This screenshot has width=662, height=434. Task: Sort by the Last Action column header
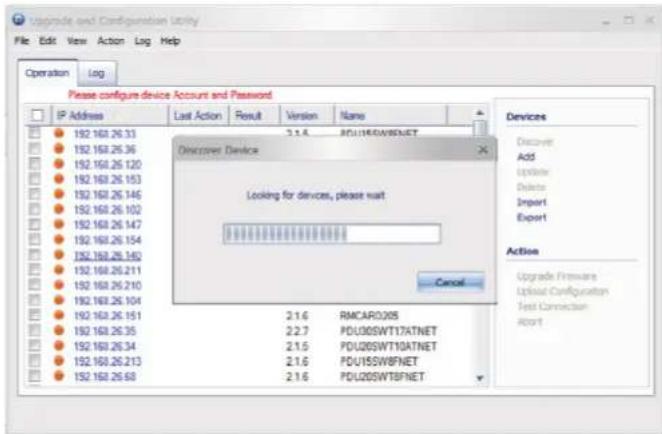click(x=198, y=115)
